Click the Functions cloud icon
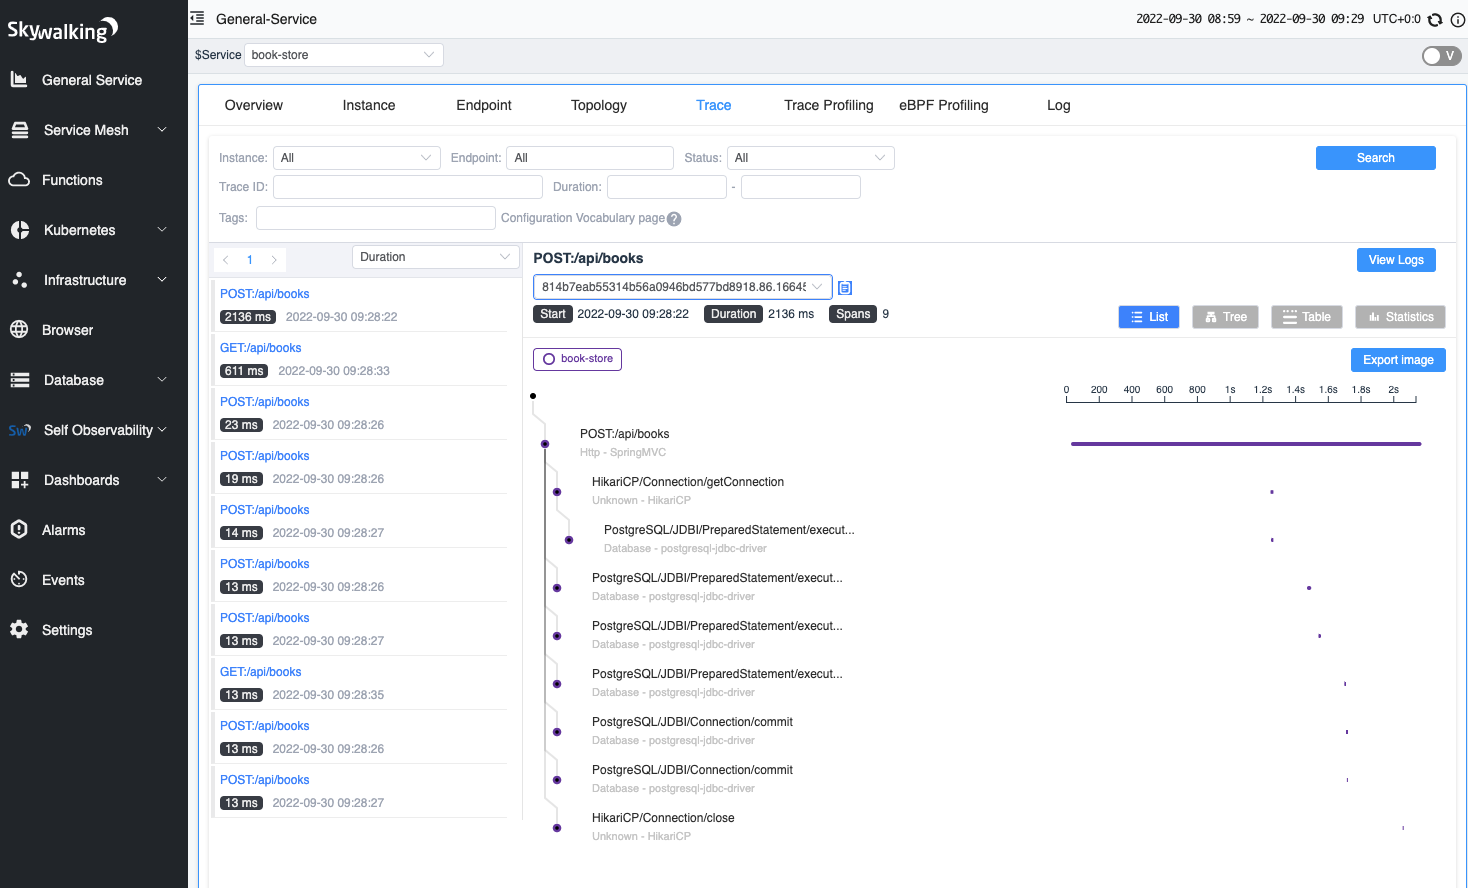The image size is (1468, 888). pos(19,180)
